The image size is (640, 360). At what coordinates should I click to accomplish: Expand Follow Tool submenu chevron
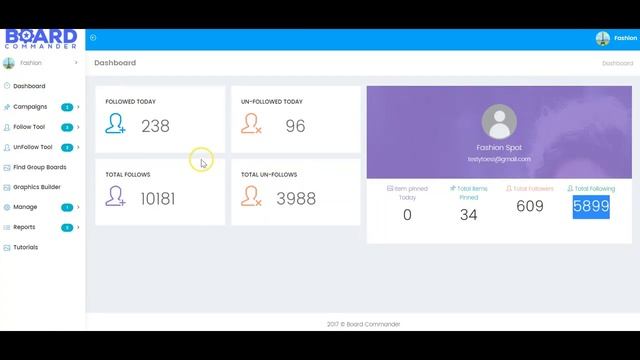tap(78, 127)
